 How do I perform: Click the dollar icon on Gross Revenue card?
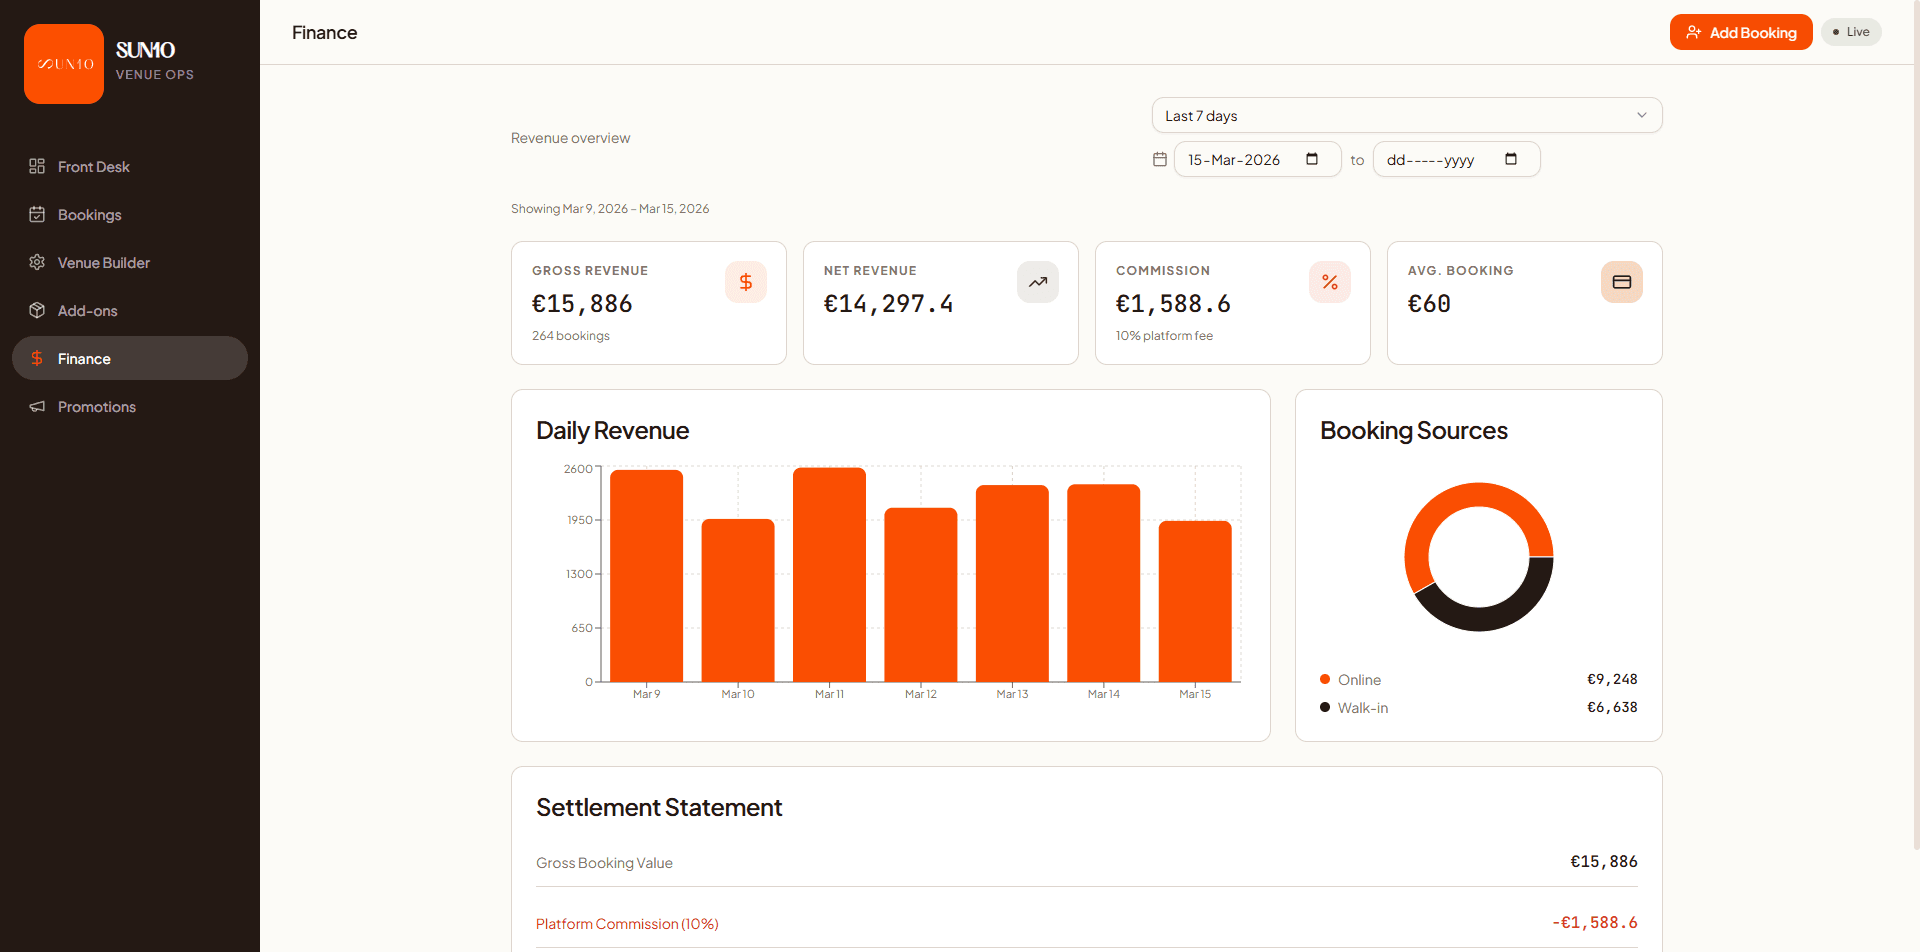tap(745, 282)
